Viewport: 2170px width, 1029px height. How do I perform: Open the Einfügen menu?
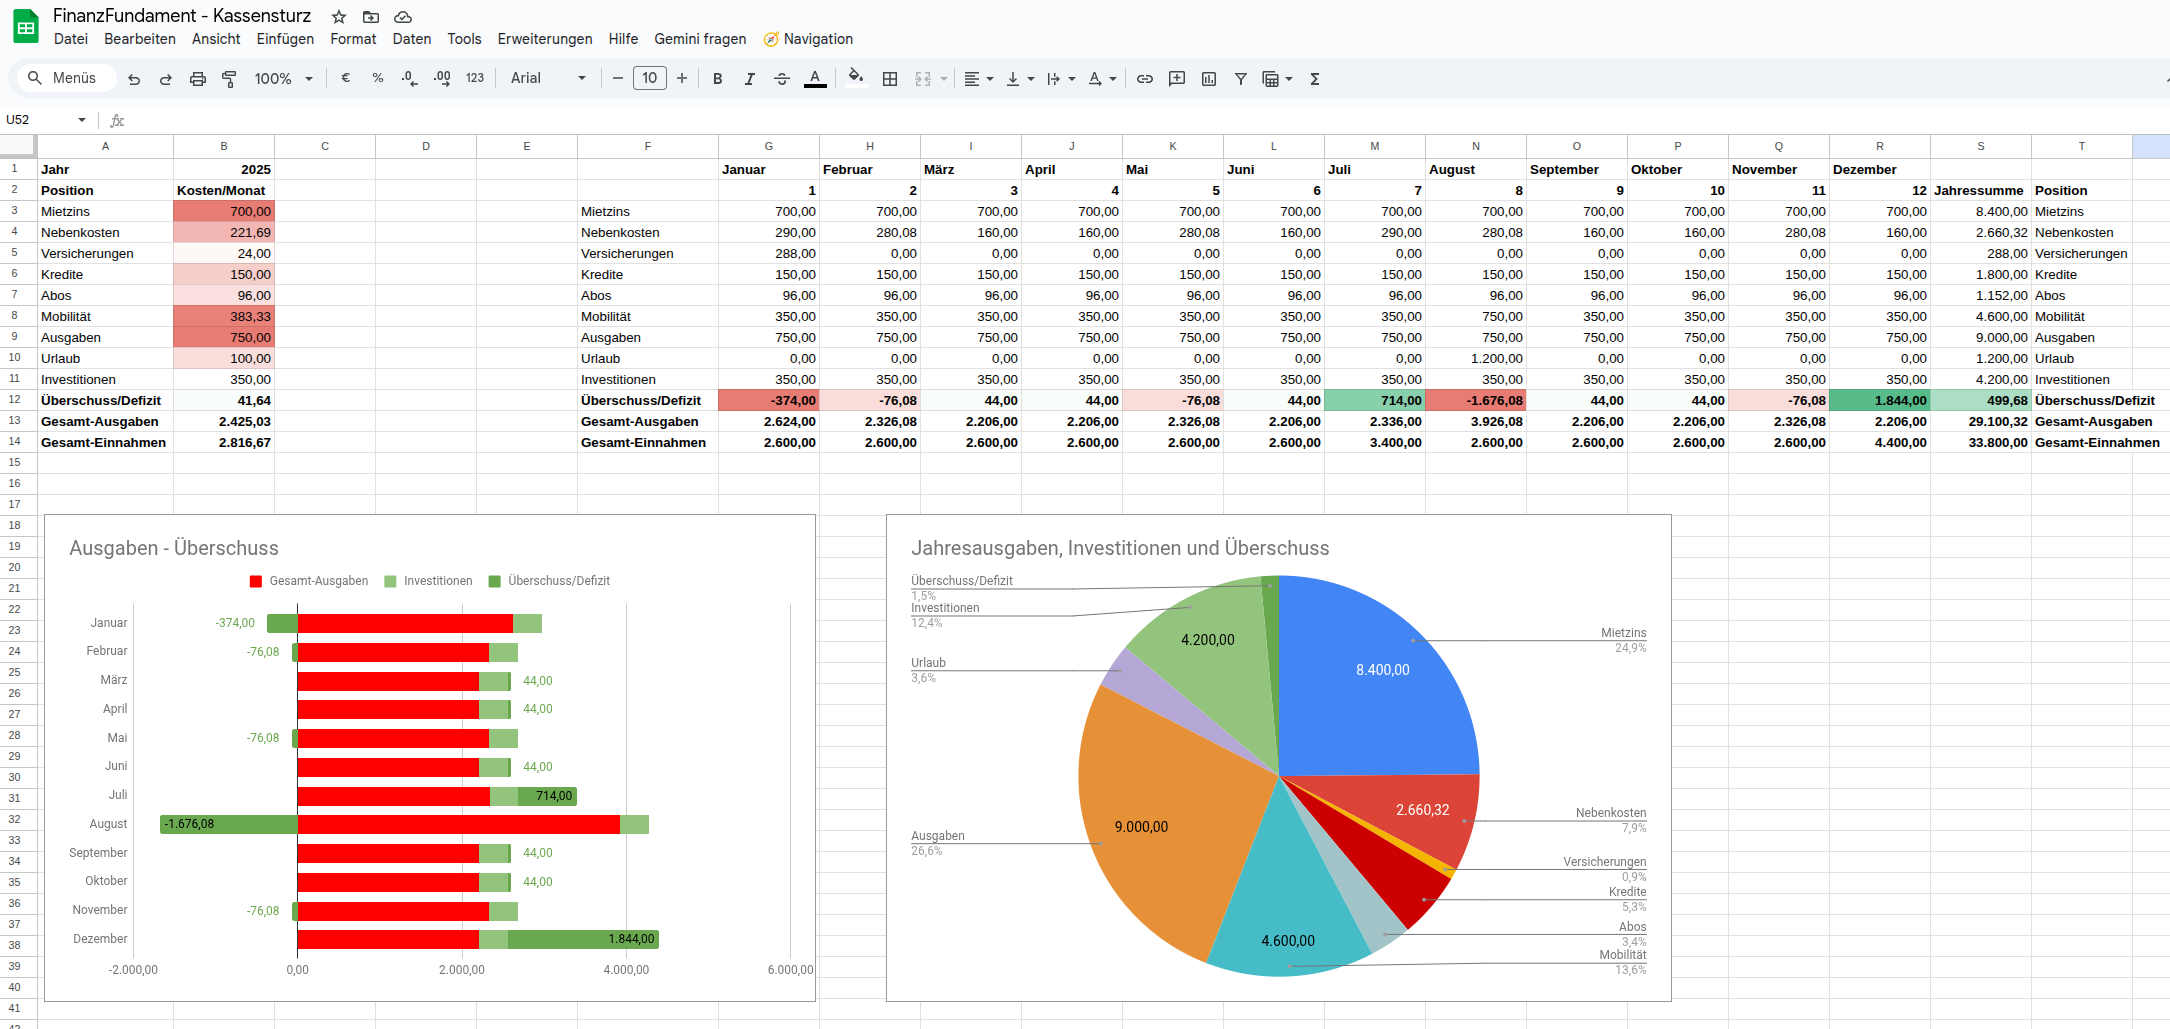[285, 39]
